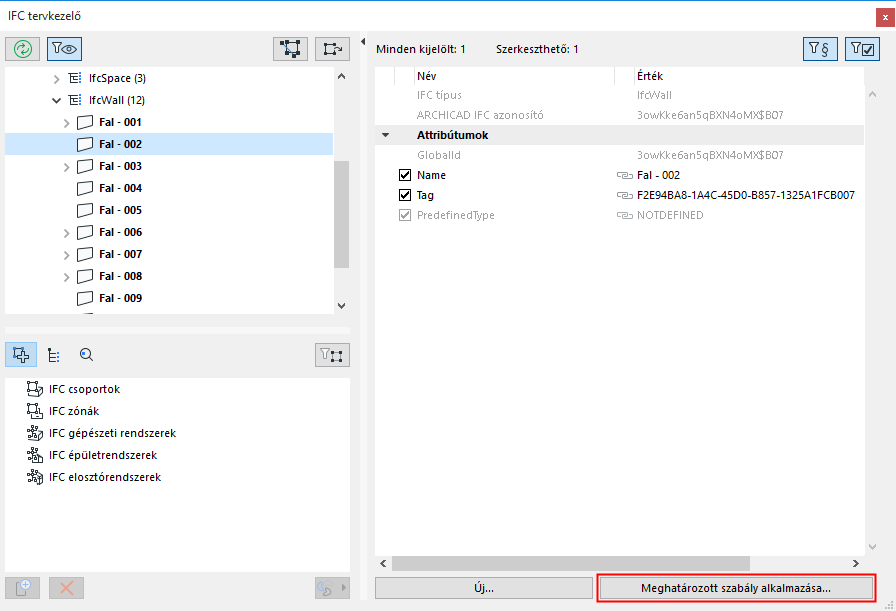This screenshot has height=611, width=896.
Task: Click the wall icon beside Fal - 003
Action: [85, 166]
